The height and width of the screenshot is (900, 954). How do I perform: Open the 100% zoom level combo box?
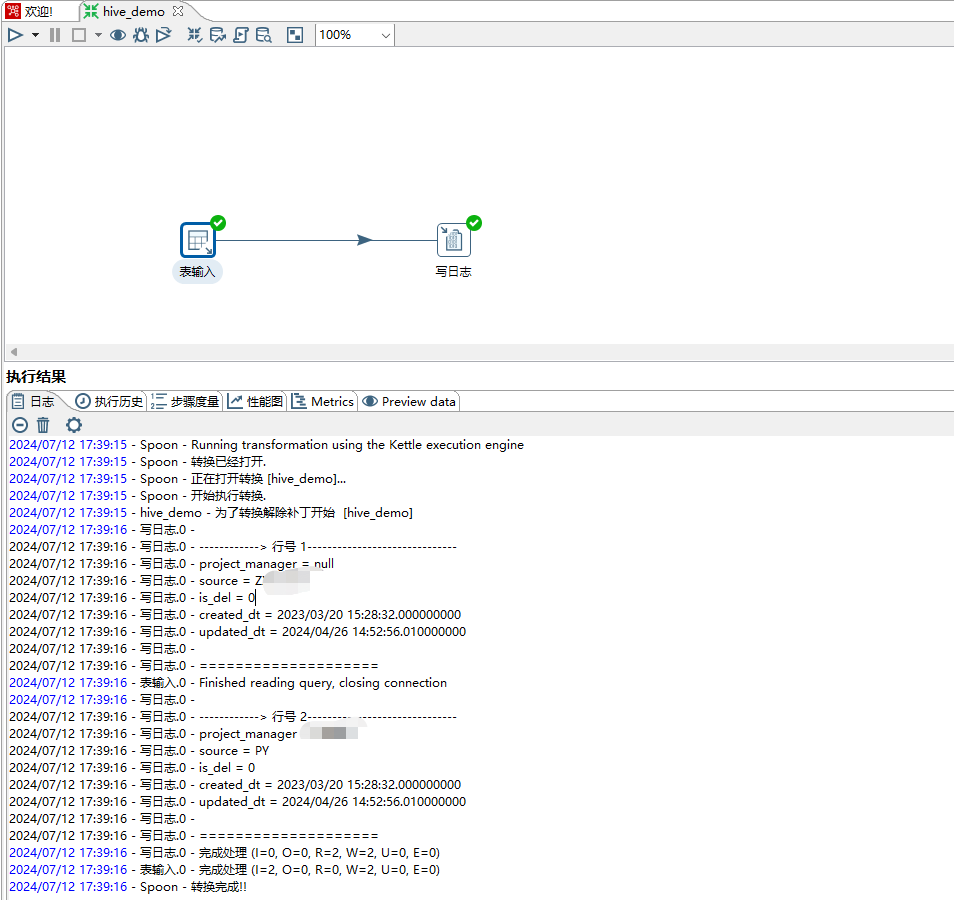click(x=355, y=35)
